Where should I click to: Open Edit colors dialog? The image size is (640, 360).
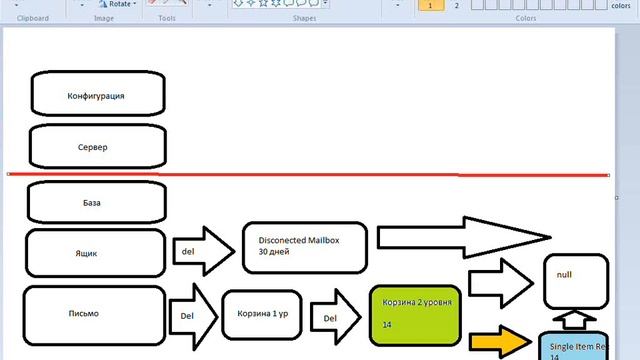pyautogui.click(x=620, y=5)
